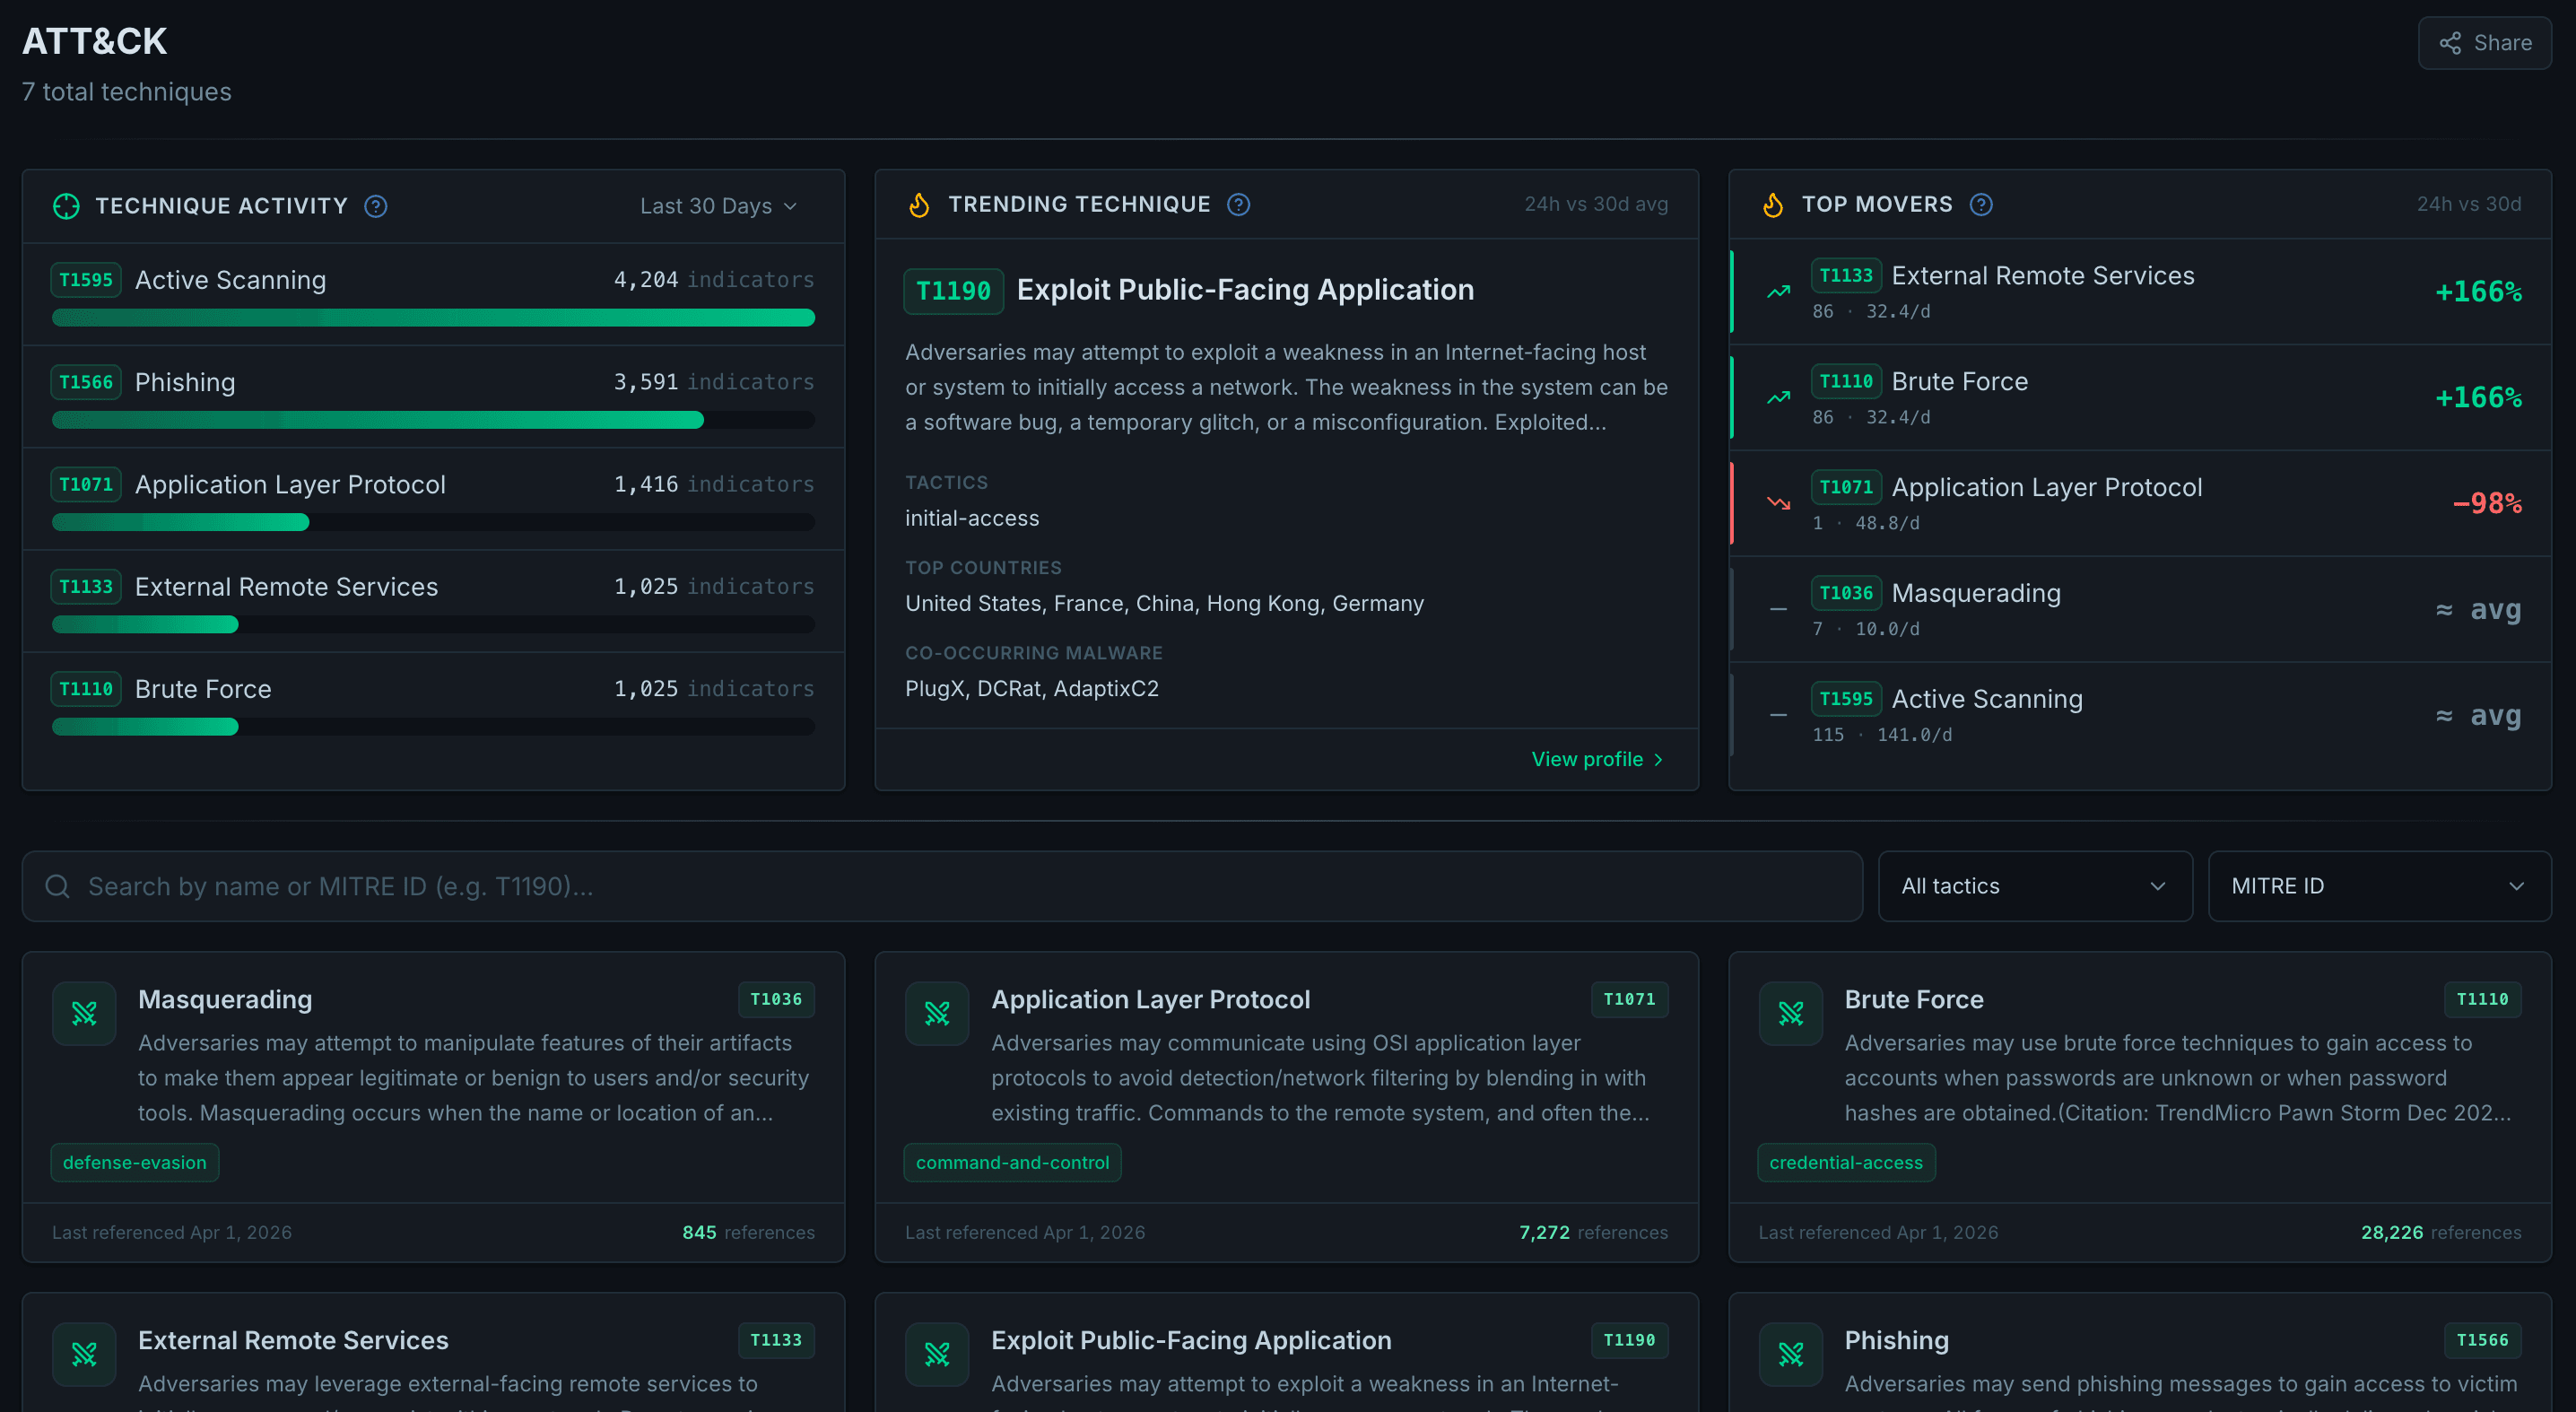Click the 845 references count
The image size is (2576, 1412).
point(699,1232)
